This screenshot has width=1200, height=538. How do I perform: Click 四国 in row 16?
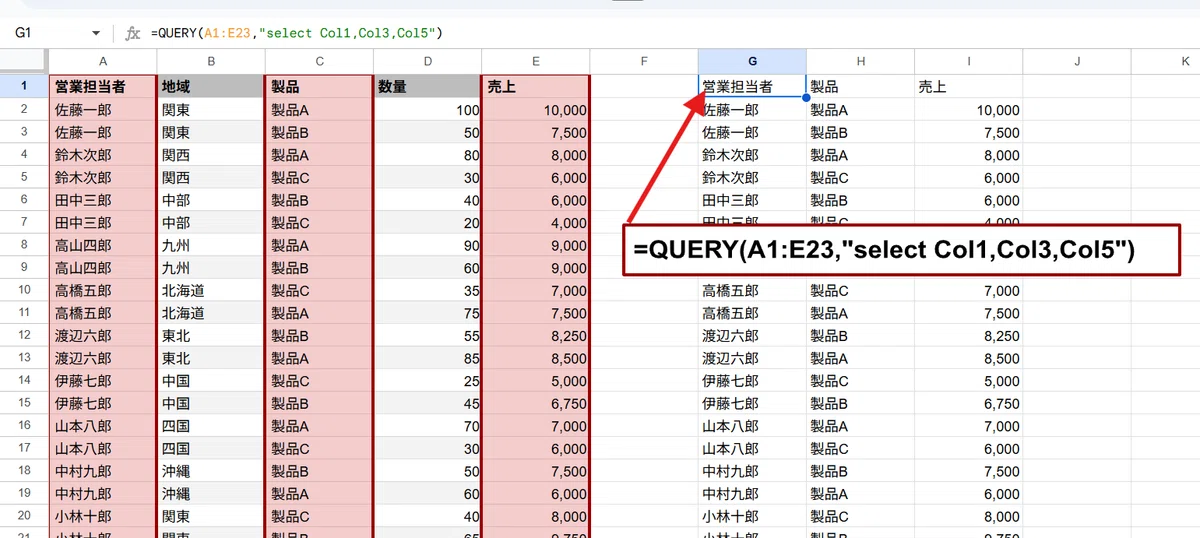211,426
